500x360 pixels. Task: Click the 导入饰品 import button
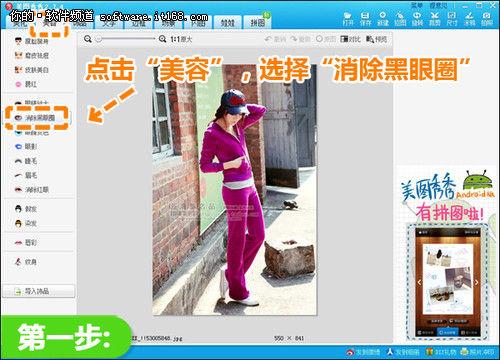pos(39,291)
